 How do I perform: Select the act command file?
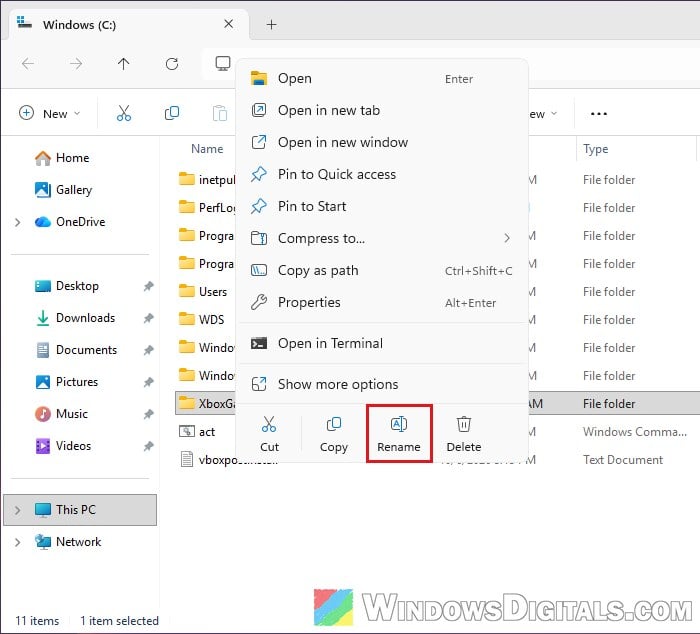click(197, 432)
